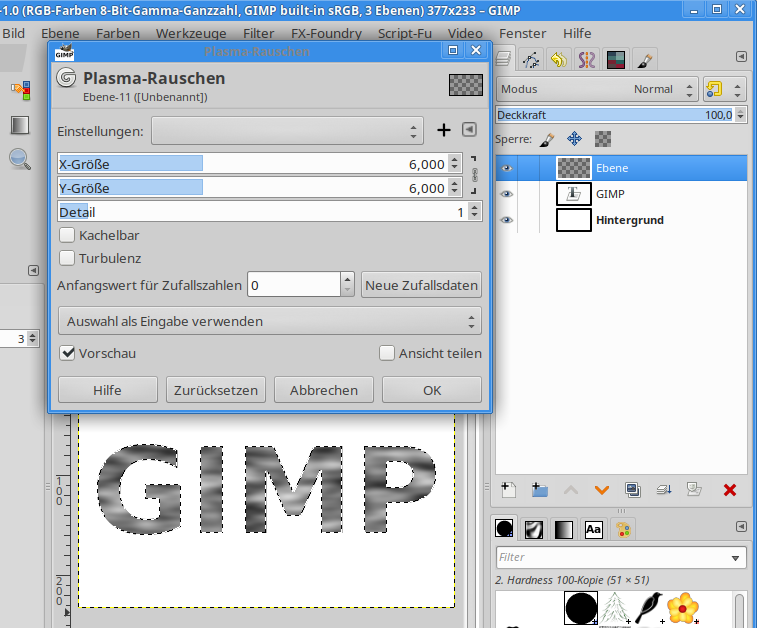
Task: Lock alpha channel with the checkerboard icon
Action: coord(603,140)
